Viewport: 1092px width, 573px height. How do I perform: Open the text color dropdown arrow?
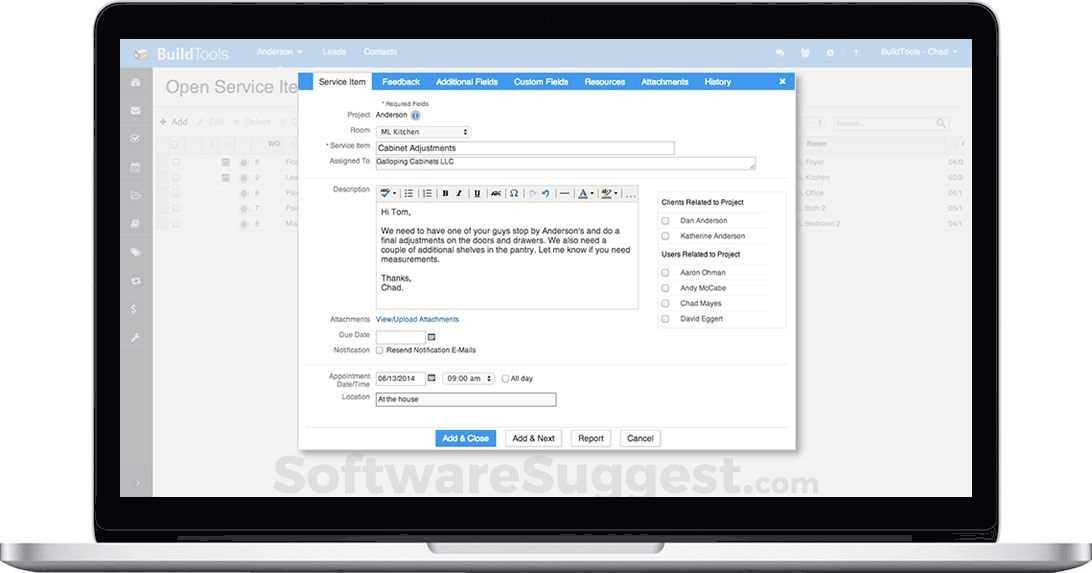pos(592,194)
